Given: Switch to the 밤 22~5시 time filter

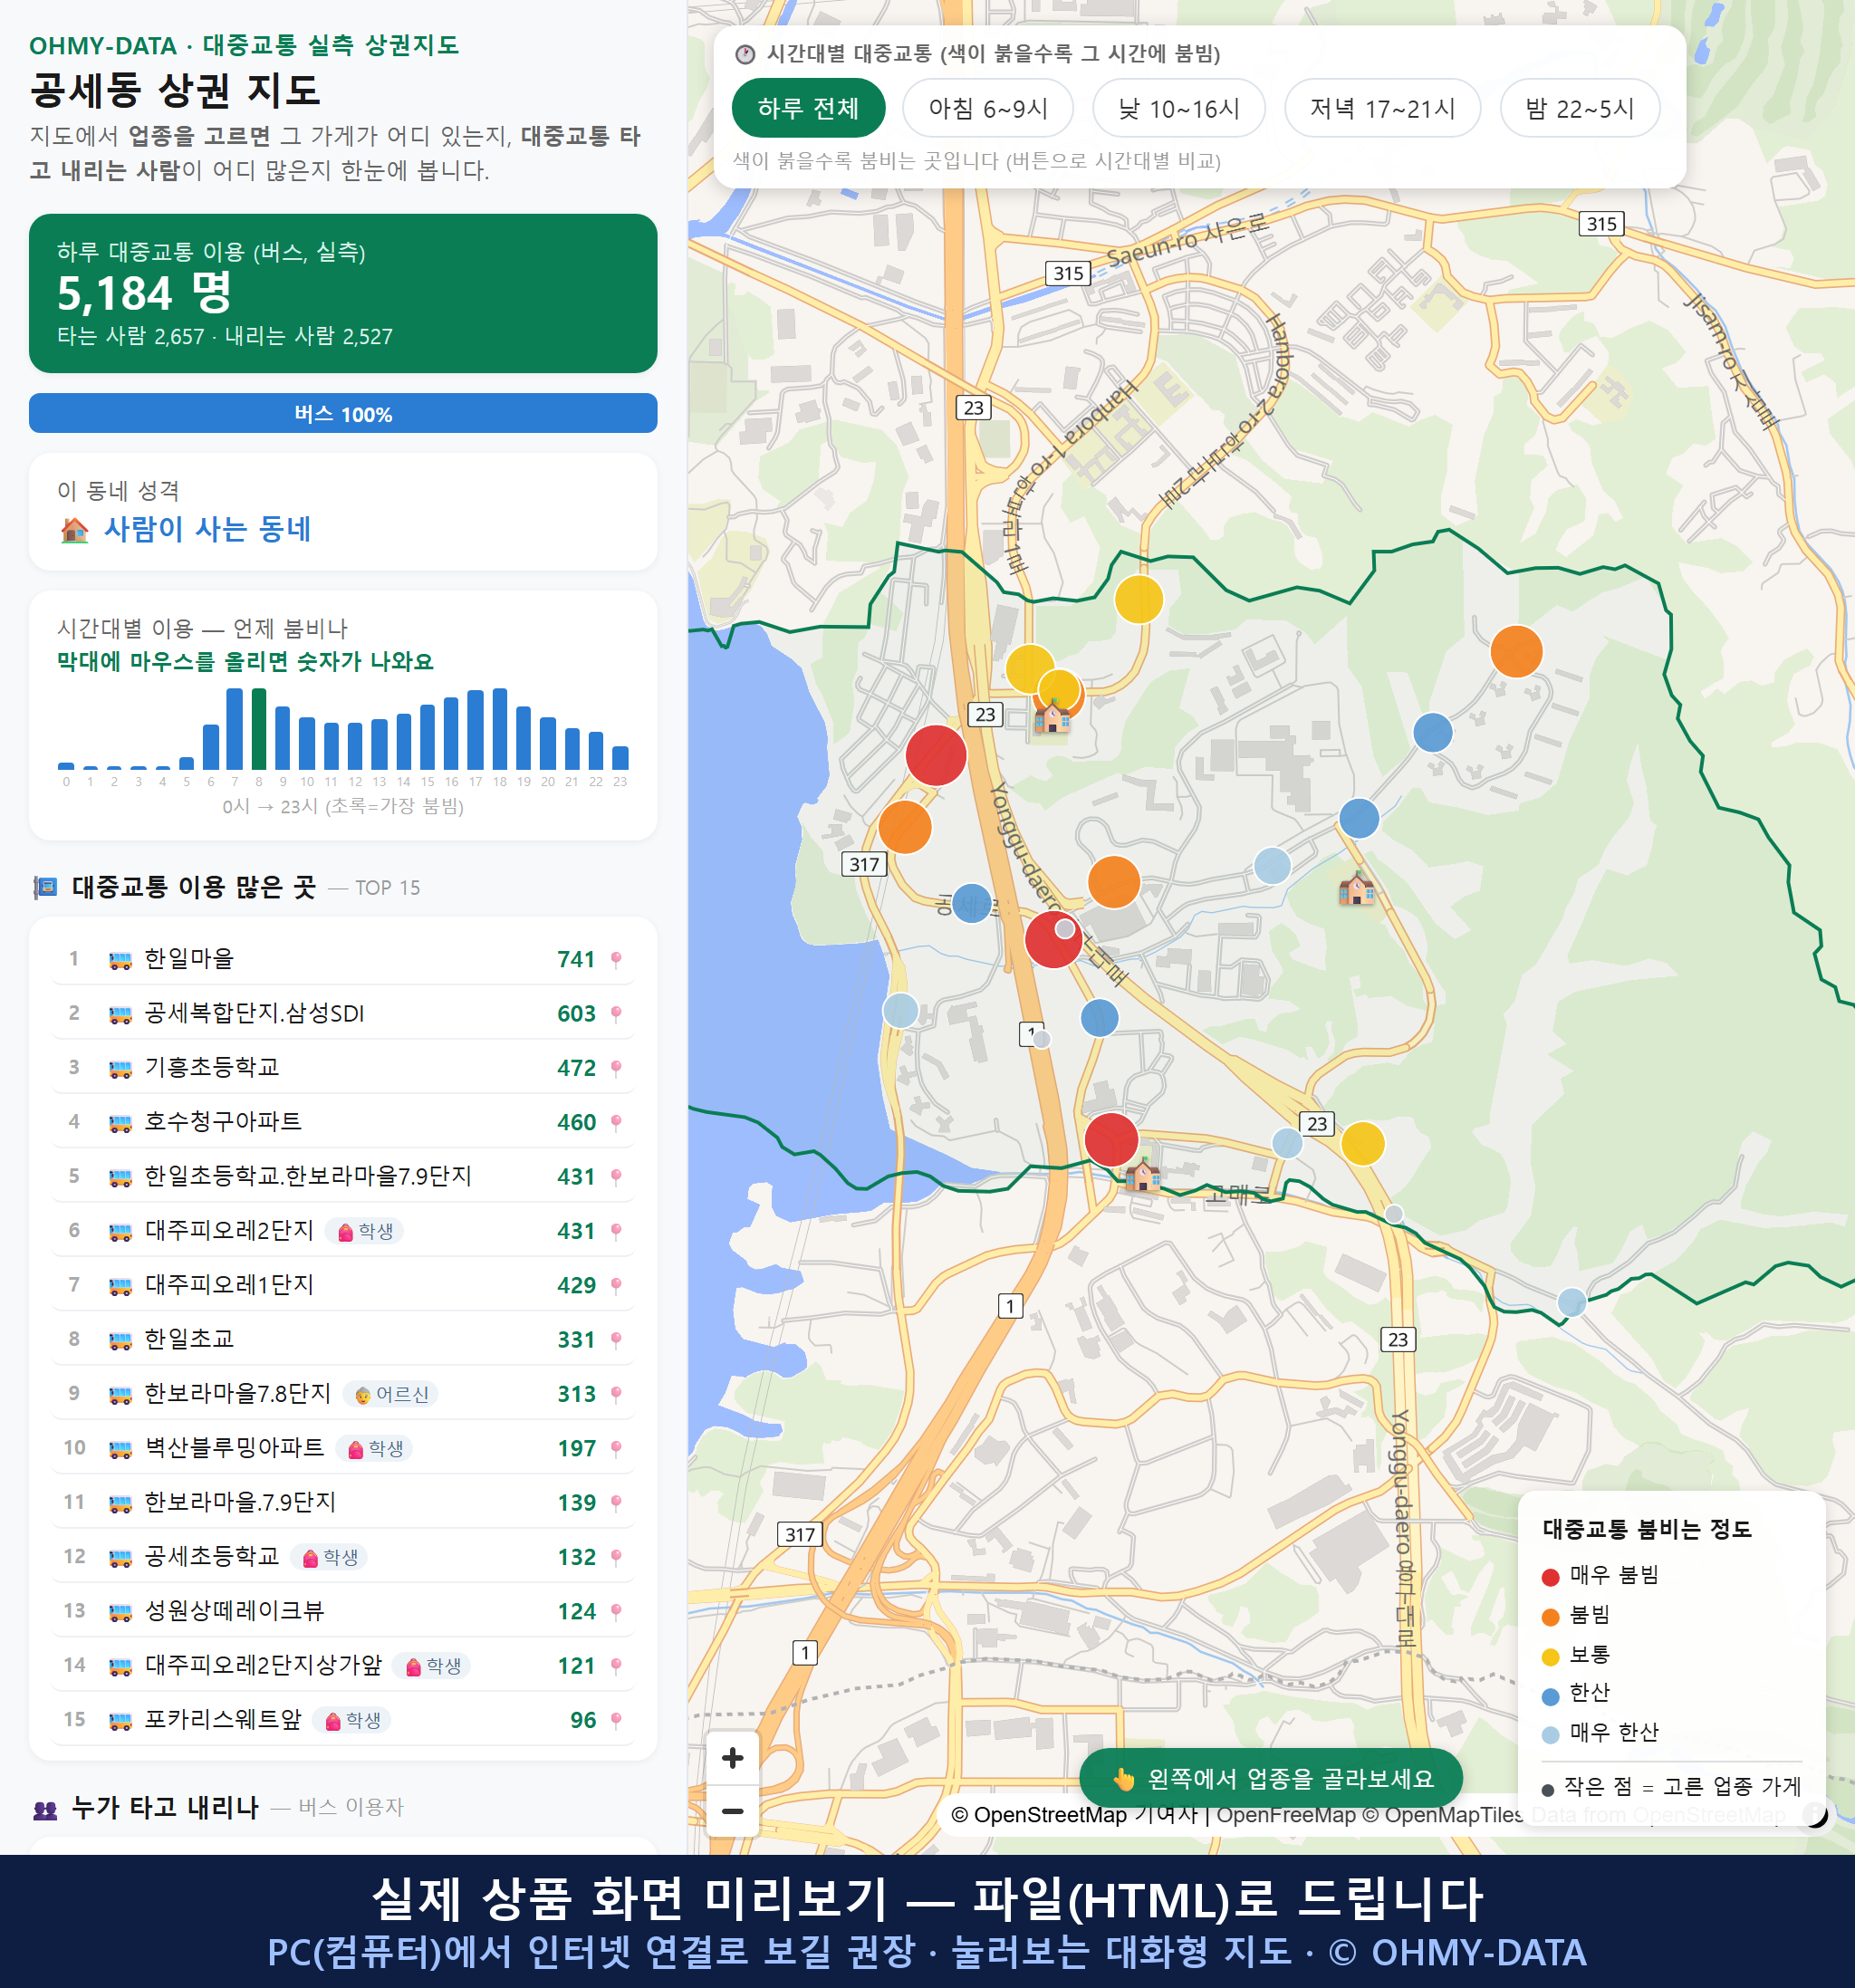Looking at the screenshot, I should 1580,108.
